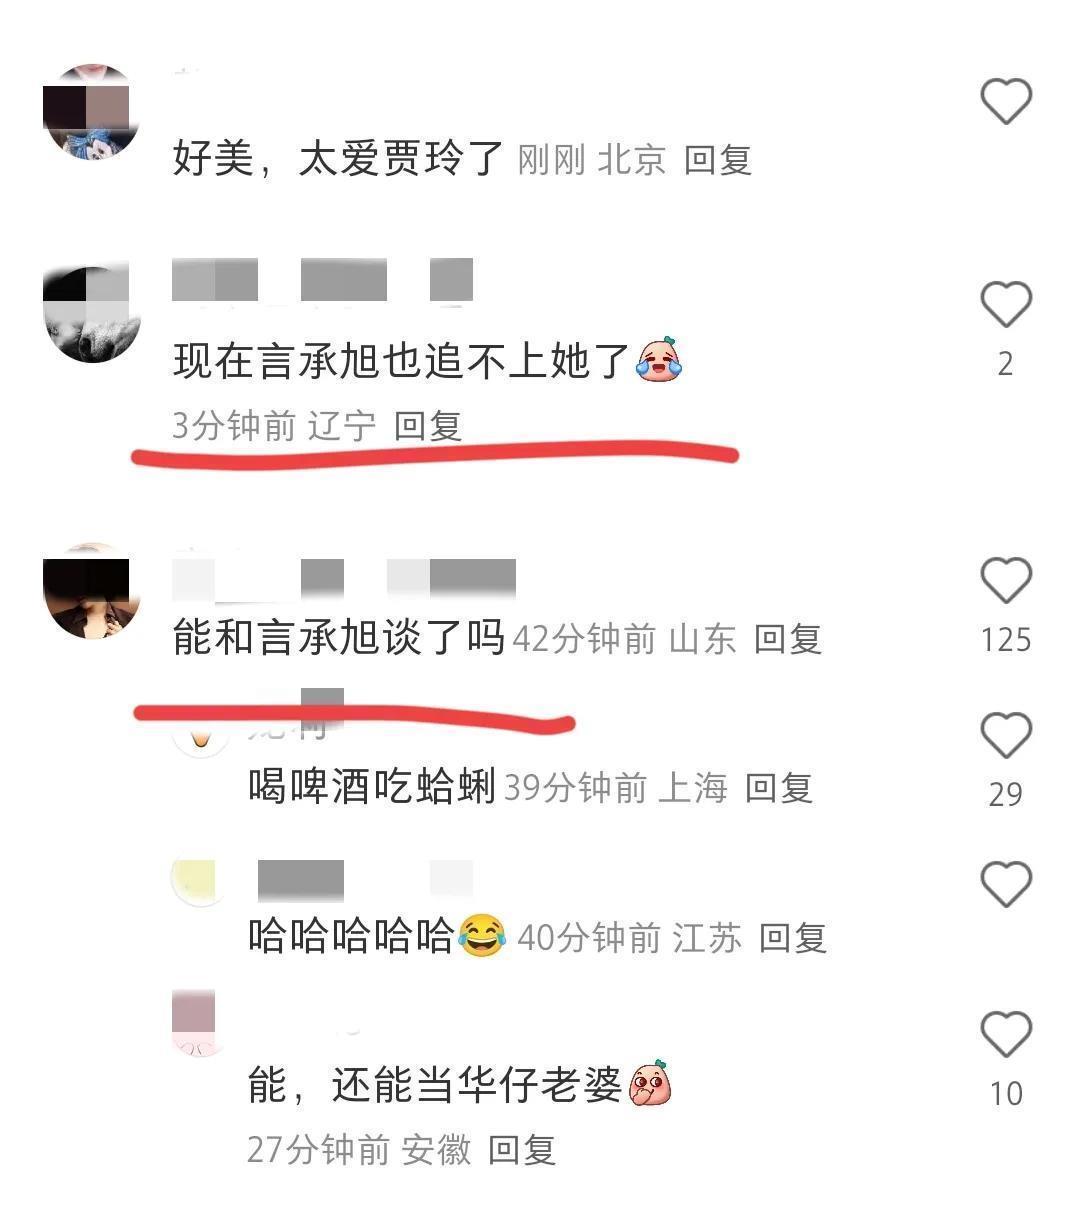
Task: Reply to the Jiangsu comment '哈哈哈哈哈'
Action: [793, 938]
